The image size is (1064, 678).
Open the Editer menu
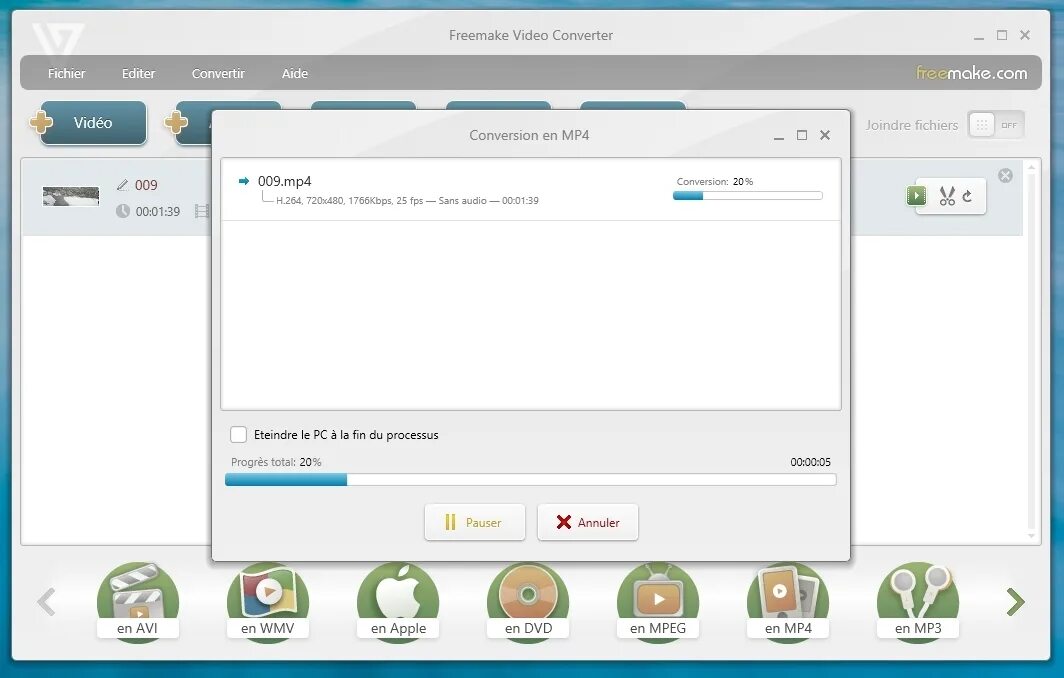(138, 73)
